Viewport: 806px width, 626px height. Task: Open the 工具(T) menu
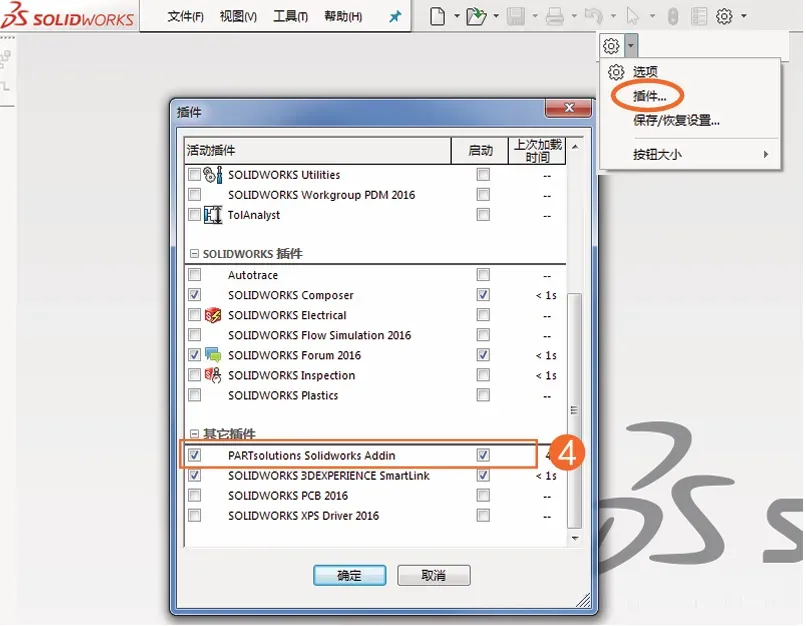[x=290, y=16]
